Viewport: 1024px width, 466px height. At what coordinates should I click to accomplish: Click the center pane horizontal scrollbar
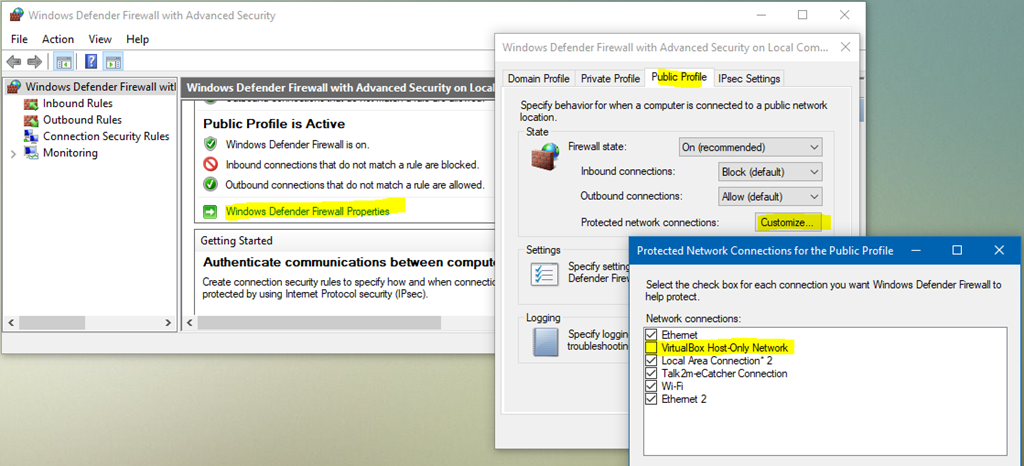tap(340, 323)
